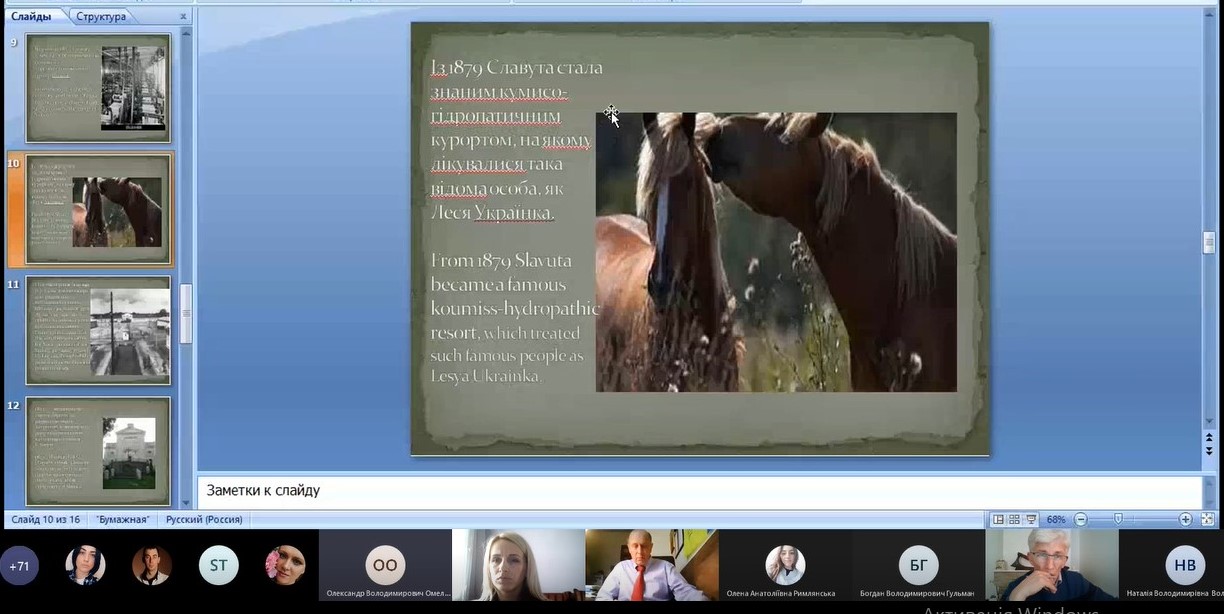Click the Русский (Россия) language indicator

[204, 520]
